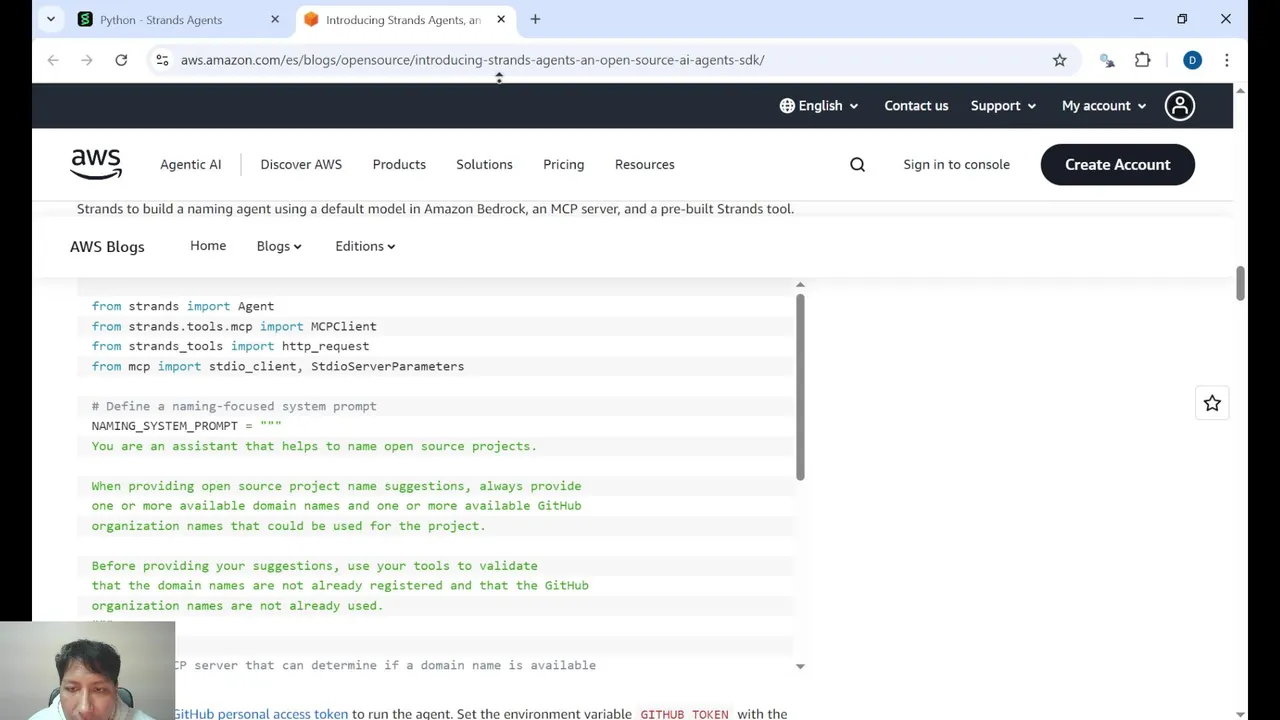Open Chrome three-dot menu

pos(1226,60)
